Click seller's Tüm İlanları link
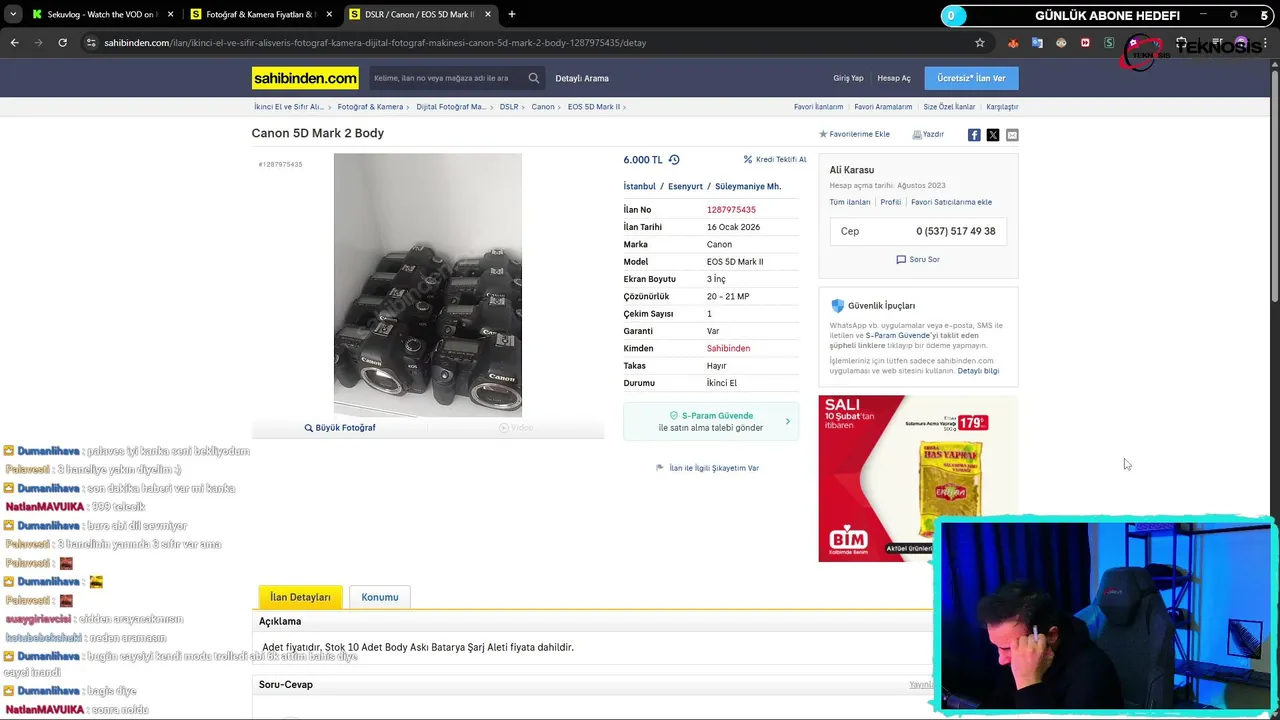 850,202
